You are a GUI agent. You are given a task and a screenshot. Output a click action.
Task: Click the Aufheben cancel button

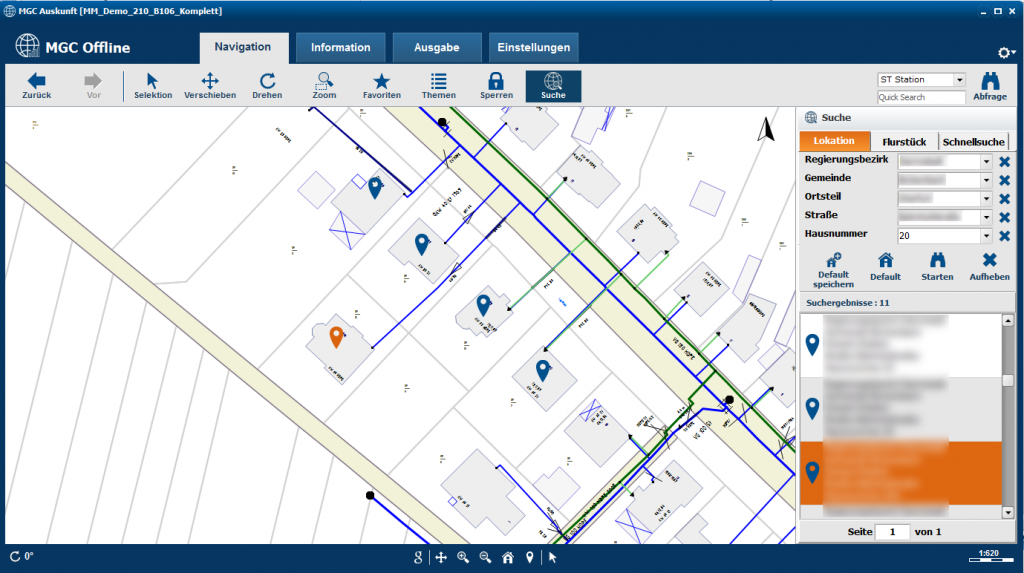point(989,266)
